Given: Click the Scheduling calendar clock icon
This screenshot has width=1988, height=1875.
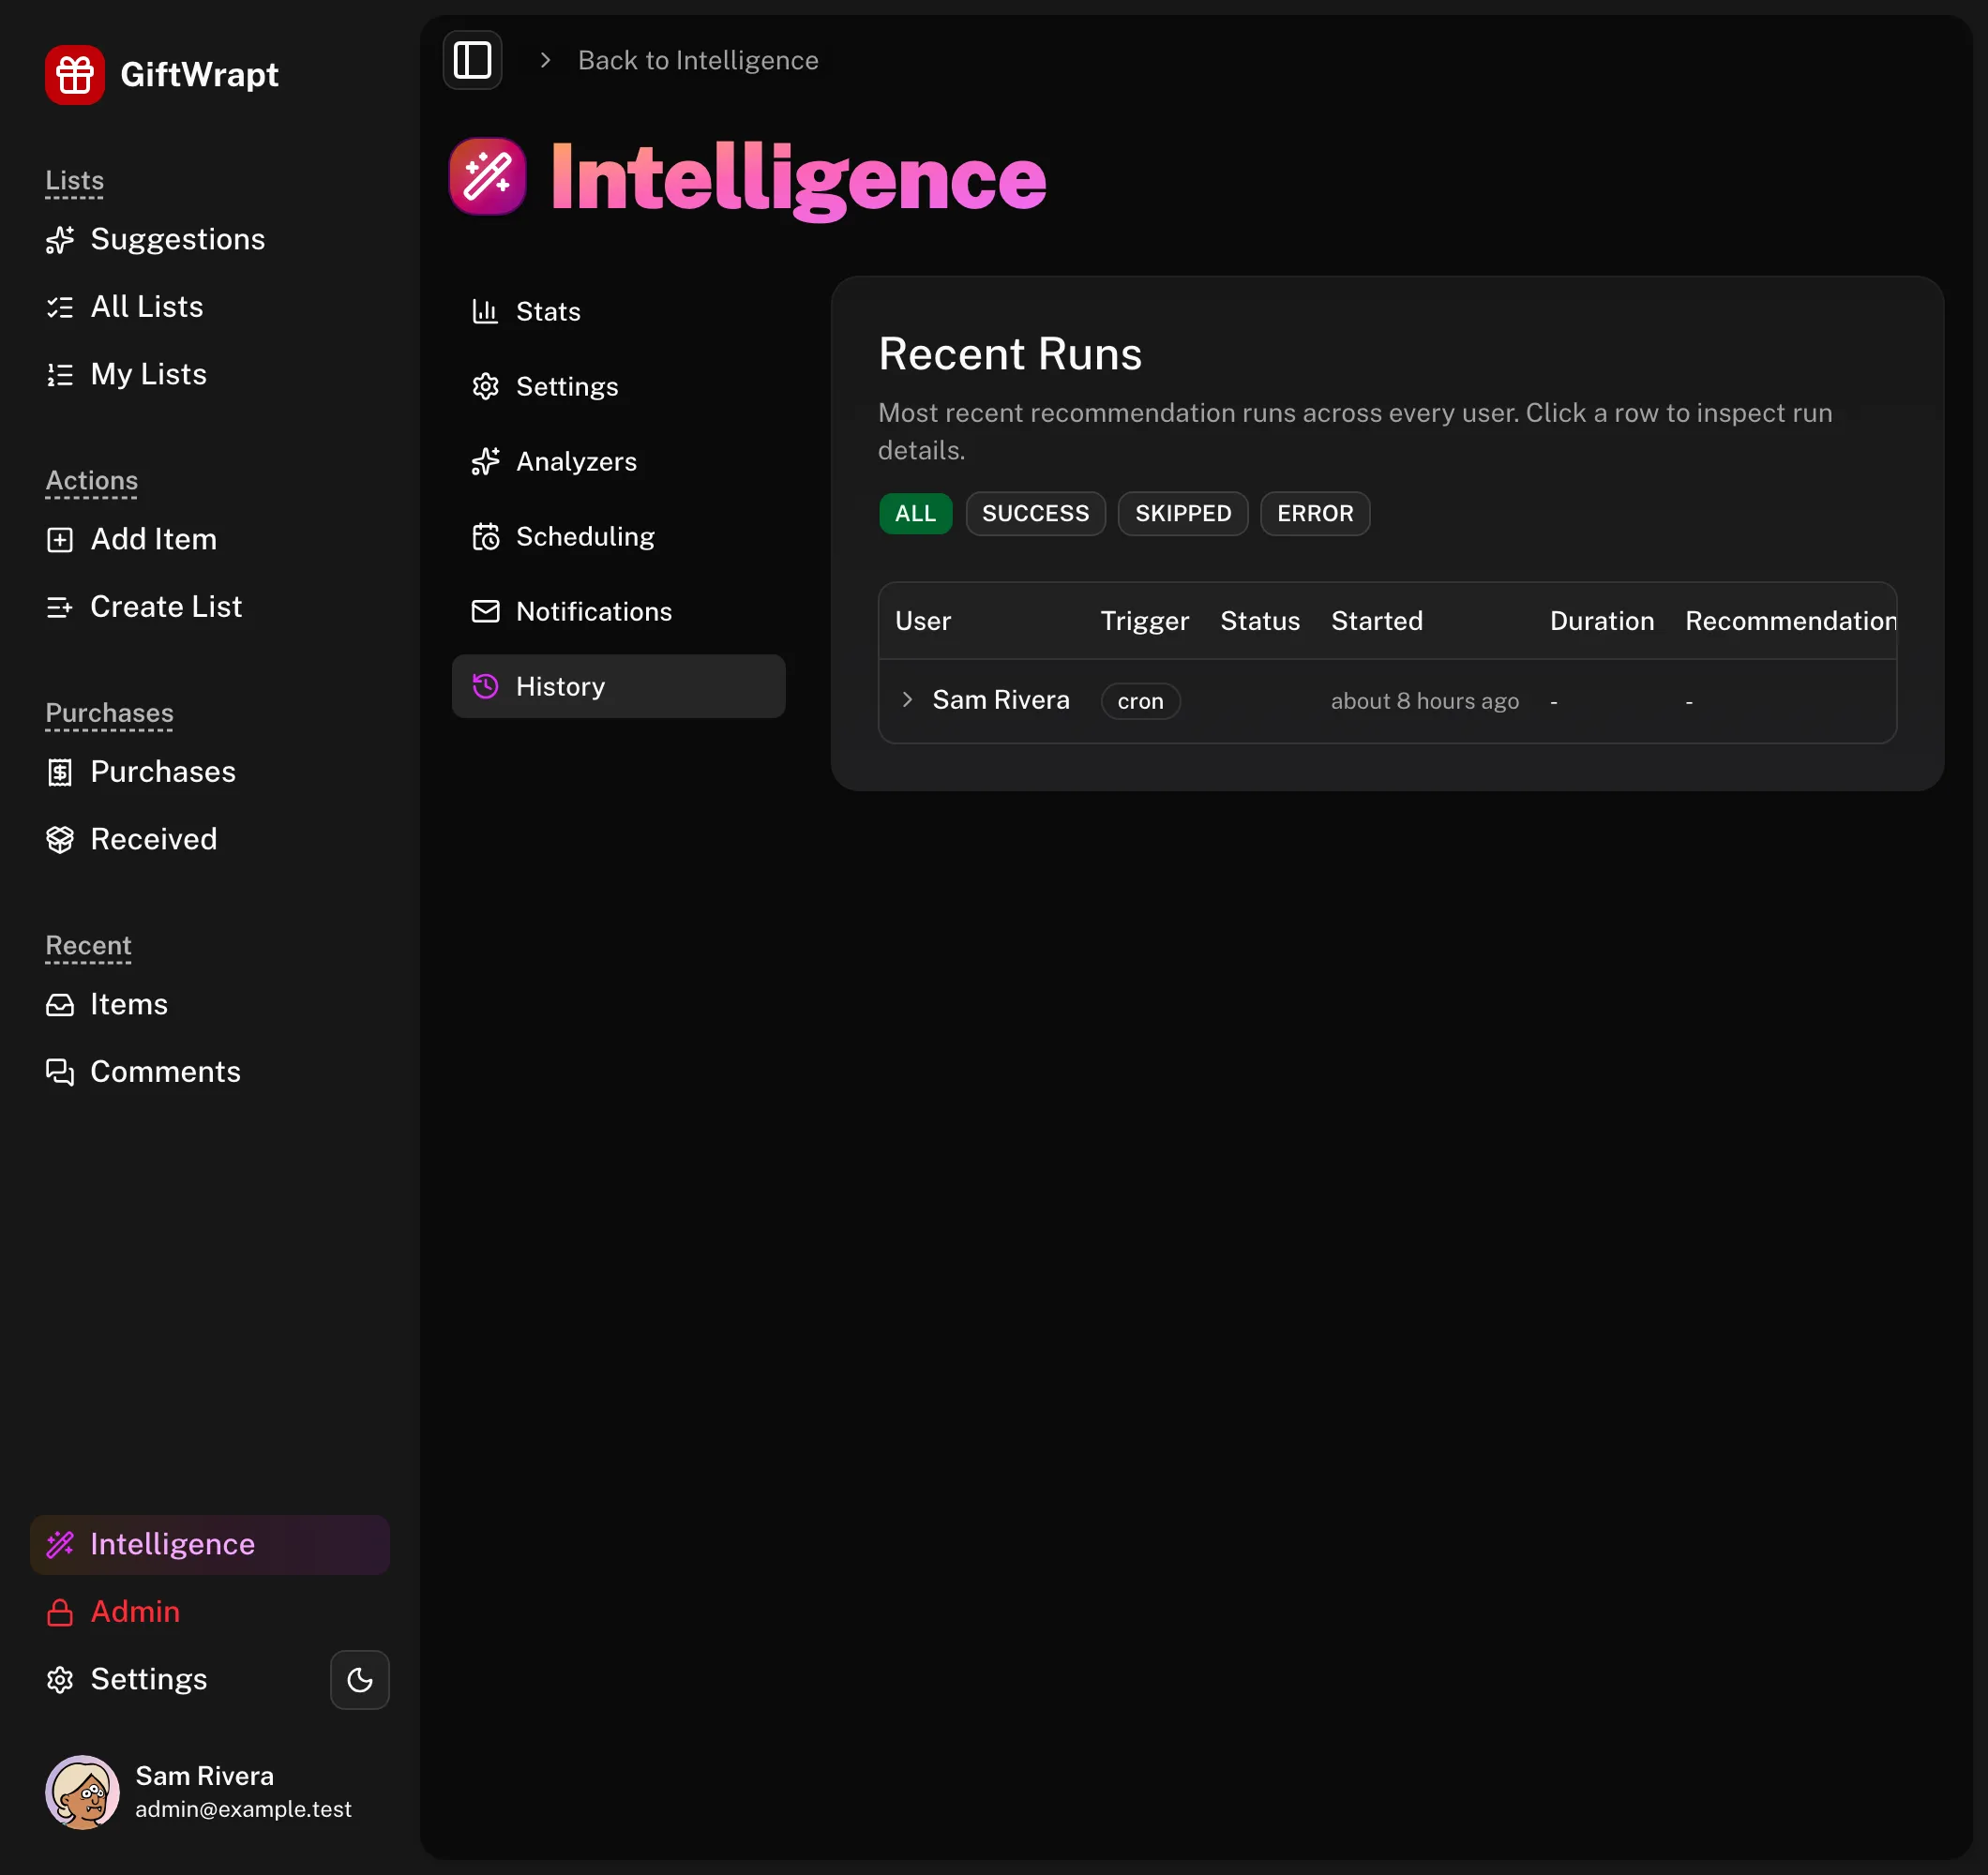Looking at the screenshot, I should tap(485, 536).
